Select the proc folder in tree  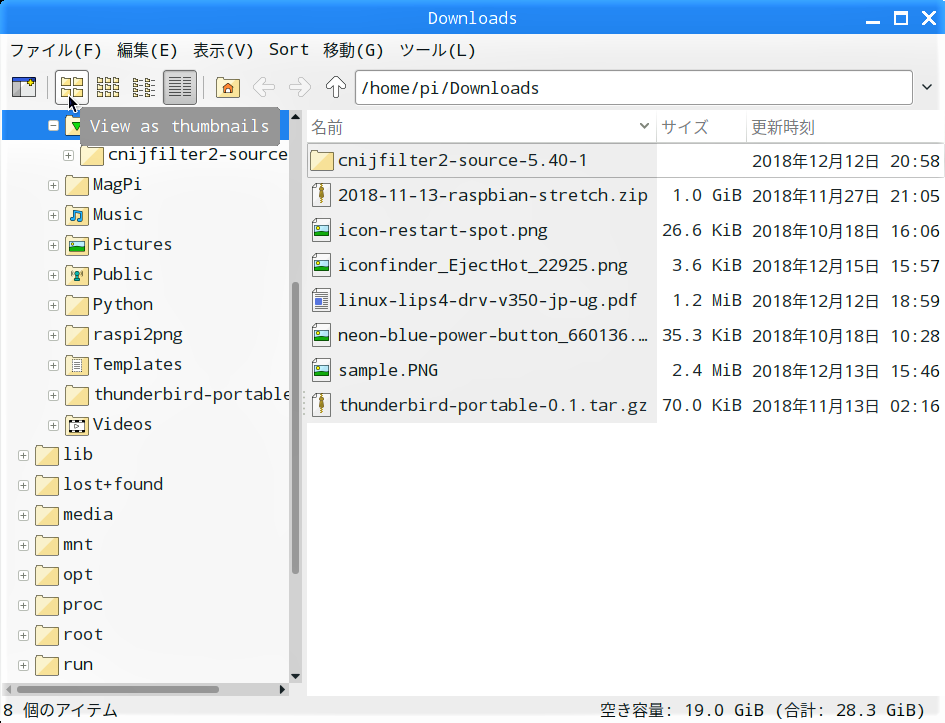pos(69,605)
